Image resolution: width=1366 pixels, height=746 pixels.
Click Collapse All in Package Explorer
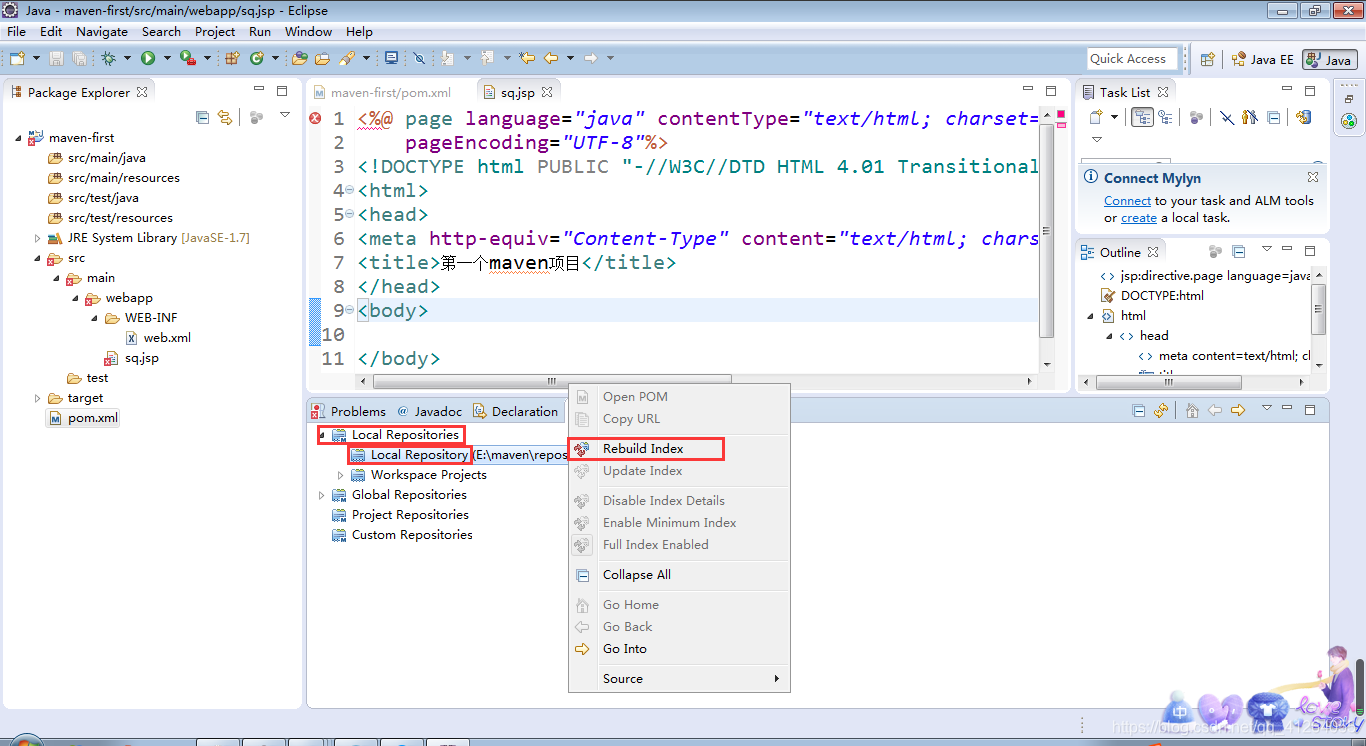[202, 117]
